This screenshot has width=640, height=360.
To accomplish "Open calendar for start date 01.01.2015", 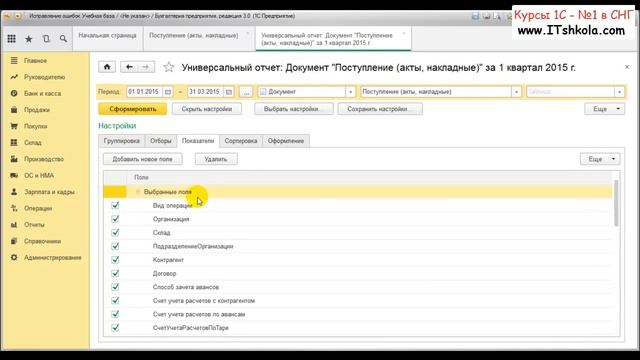I will click(168, 92).
